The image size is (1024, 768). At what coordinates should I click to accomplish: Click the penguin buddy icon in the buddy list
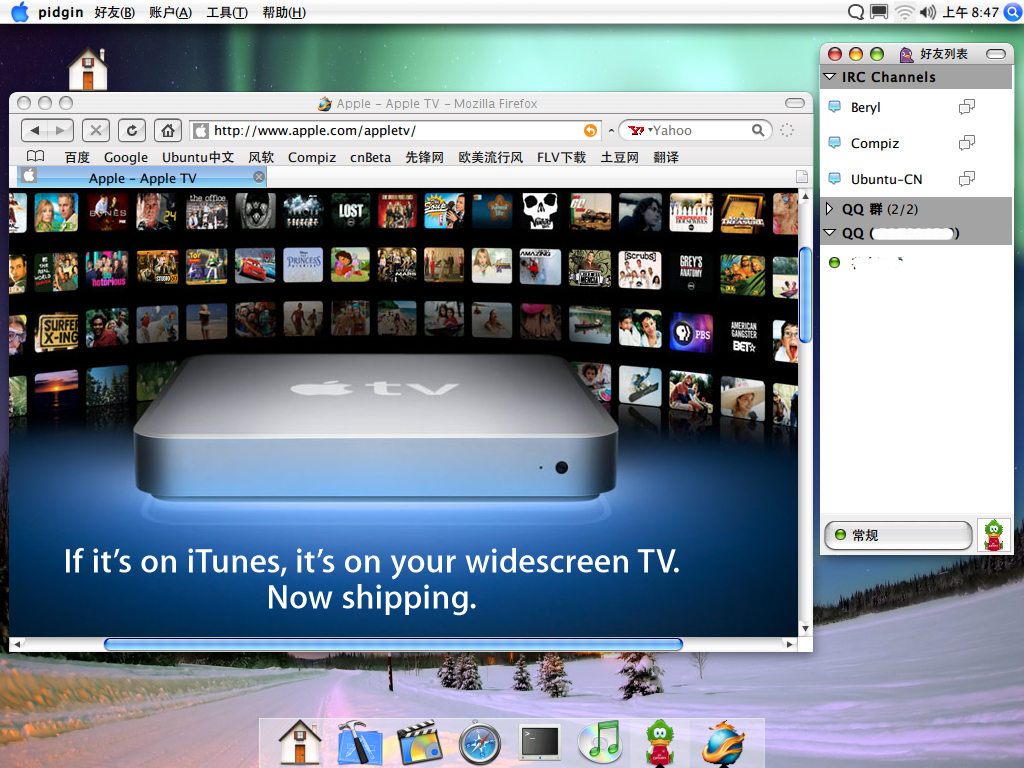coord(993,536)
